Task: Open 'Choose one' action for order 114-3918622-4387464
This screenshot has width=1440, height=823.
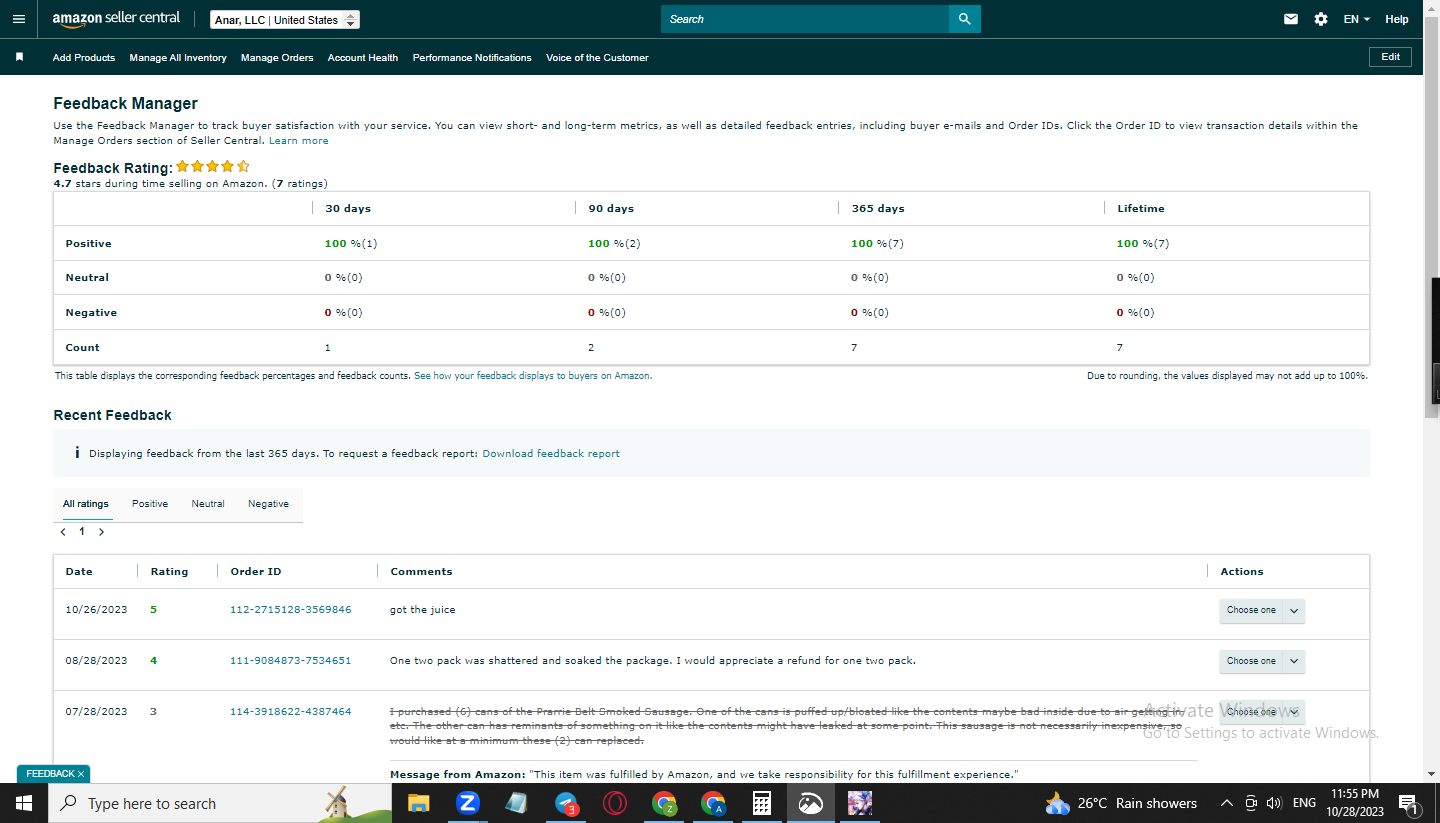Action: (x=1262, y=712)
